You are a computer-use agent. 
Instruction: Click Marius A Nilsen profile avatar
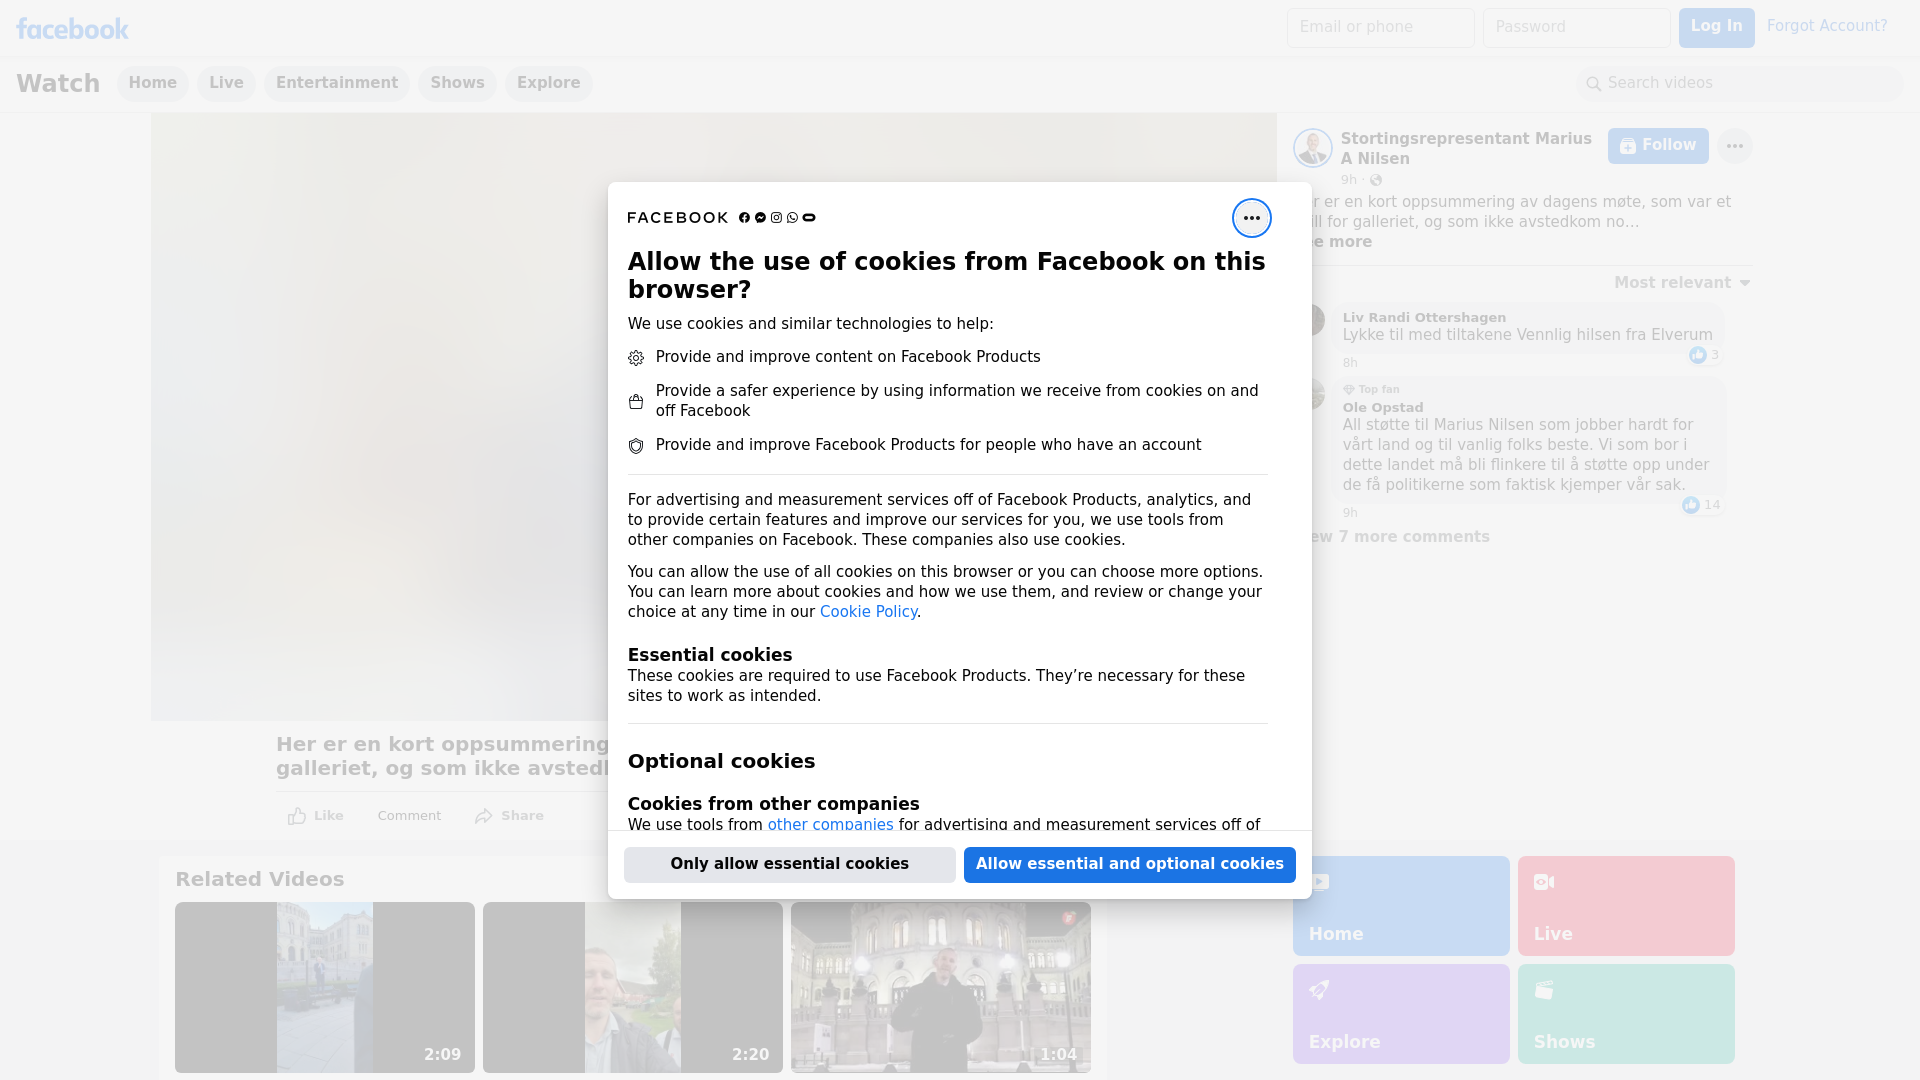[1312, 148]
